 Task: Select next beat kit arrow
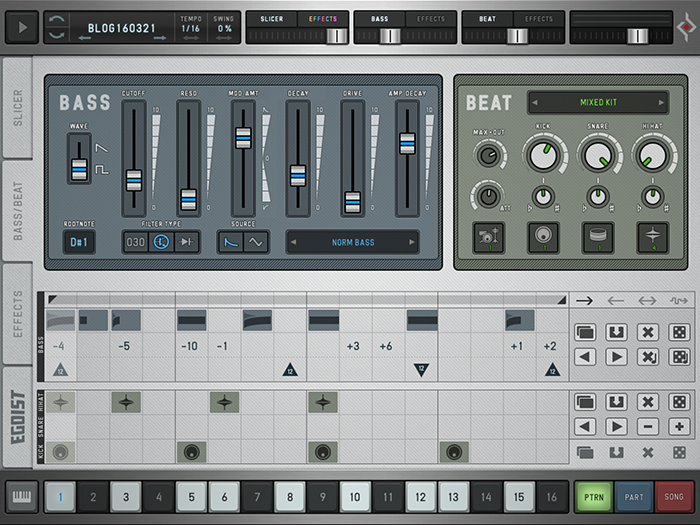coord(661,102)
